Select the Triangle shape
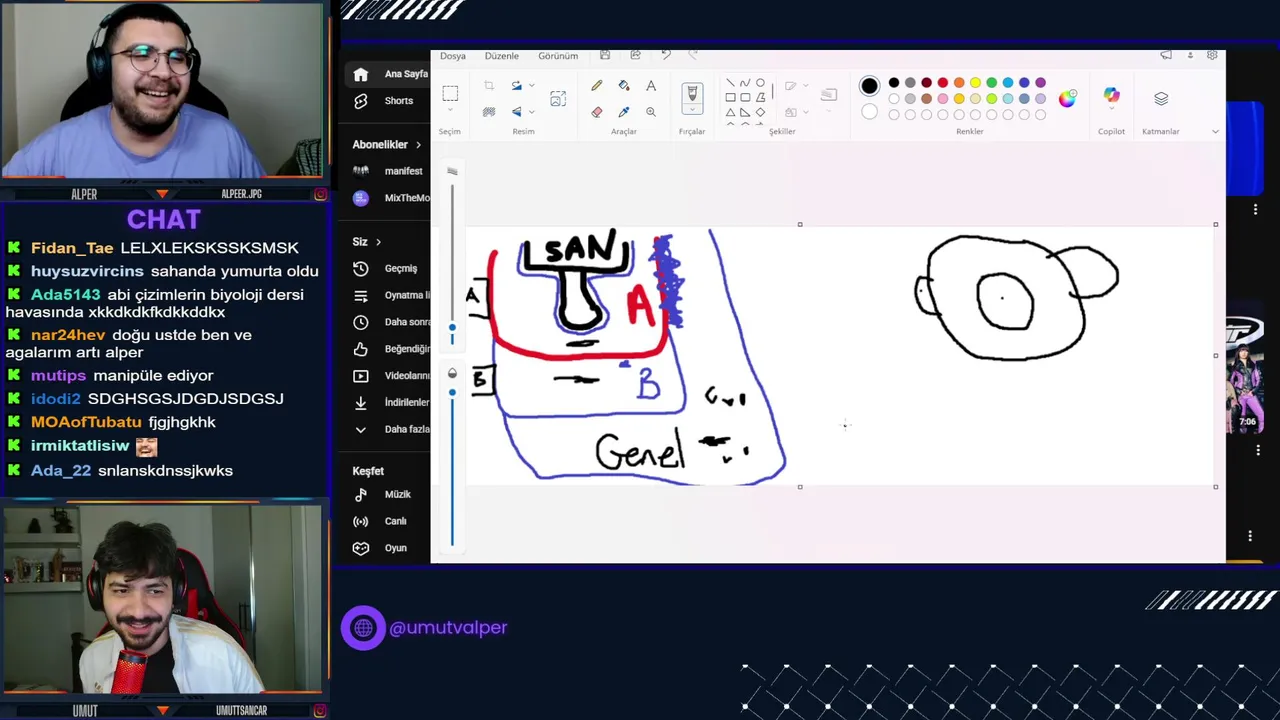This screenshot has width=1280, height=720. point(730,112)
